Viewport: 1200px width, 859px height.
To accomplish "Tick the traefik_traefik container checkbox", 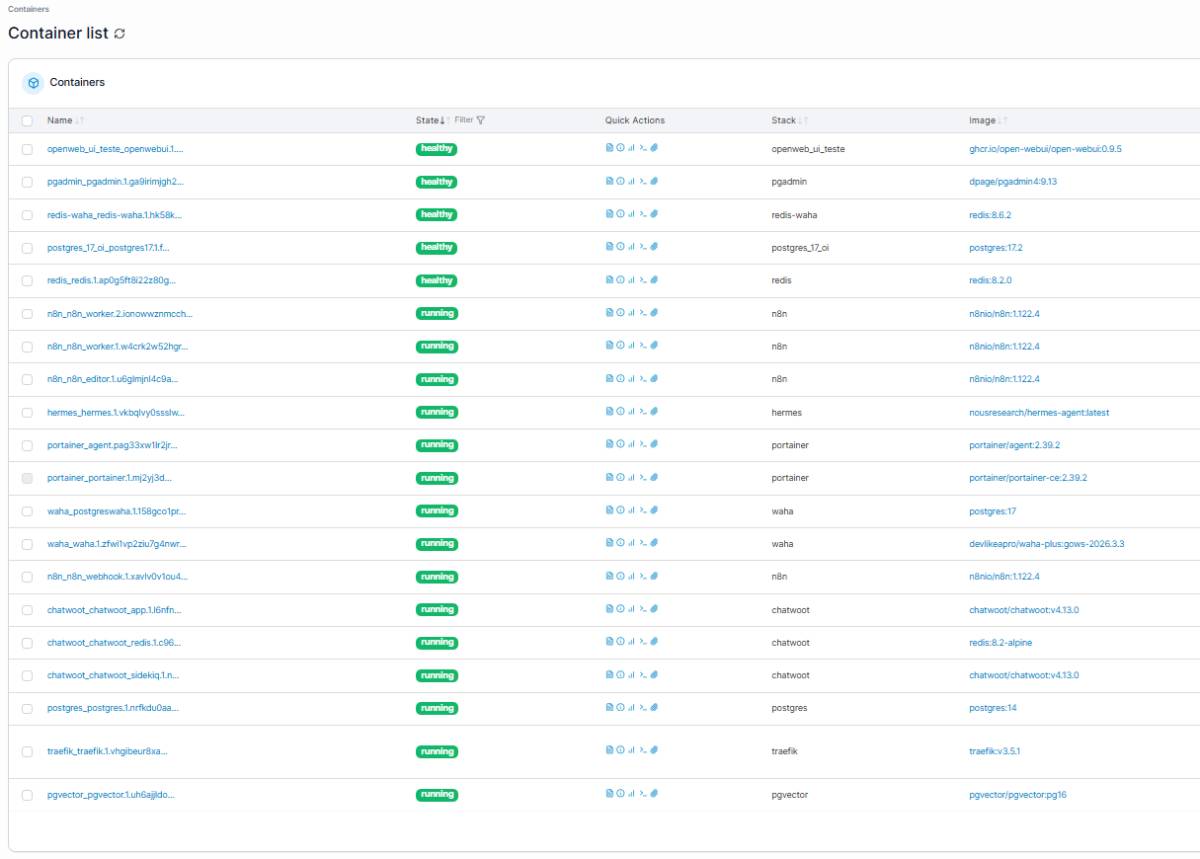I will tap(27, 752).
